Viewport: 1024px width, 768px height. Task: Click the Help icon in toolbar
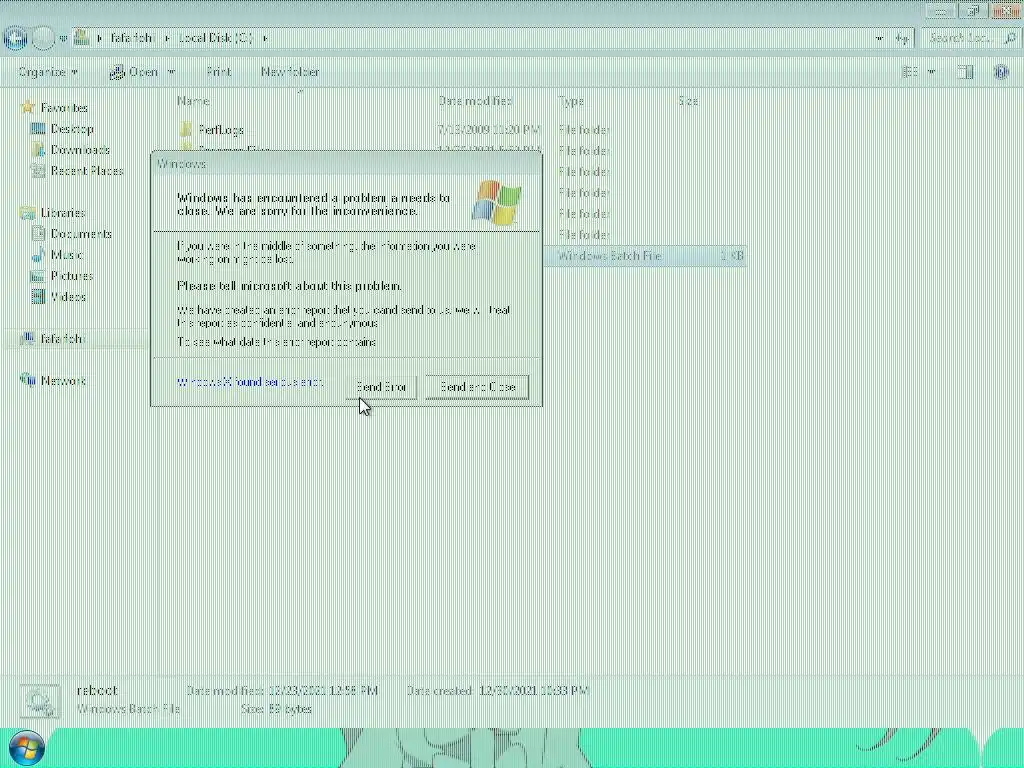1001,72
